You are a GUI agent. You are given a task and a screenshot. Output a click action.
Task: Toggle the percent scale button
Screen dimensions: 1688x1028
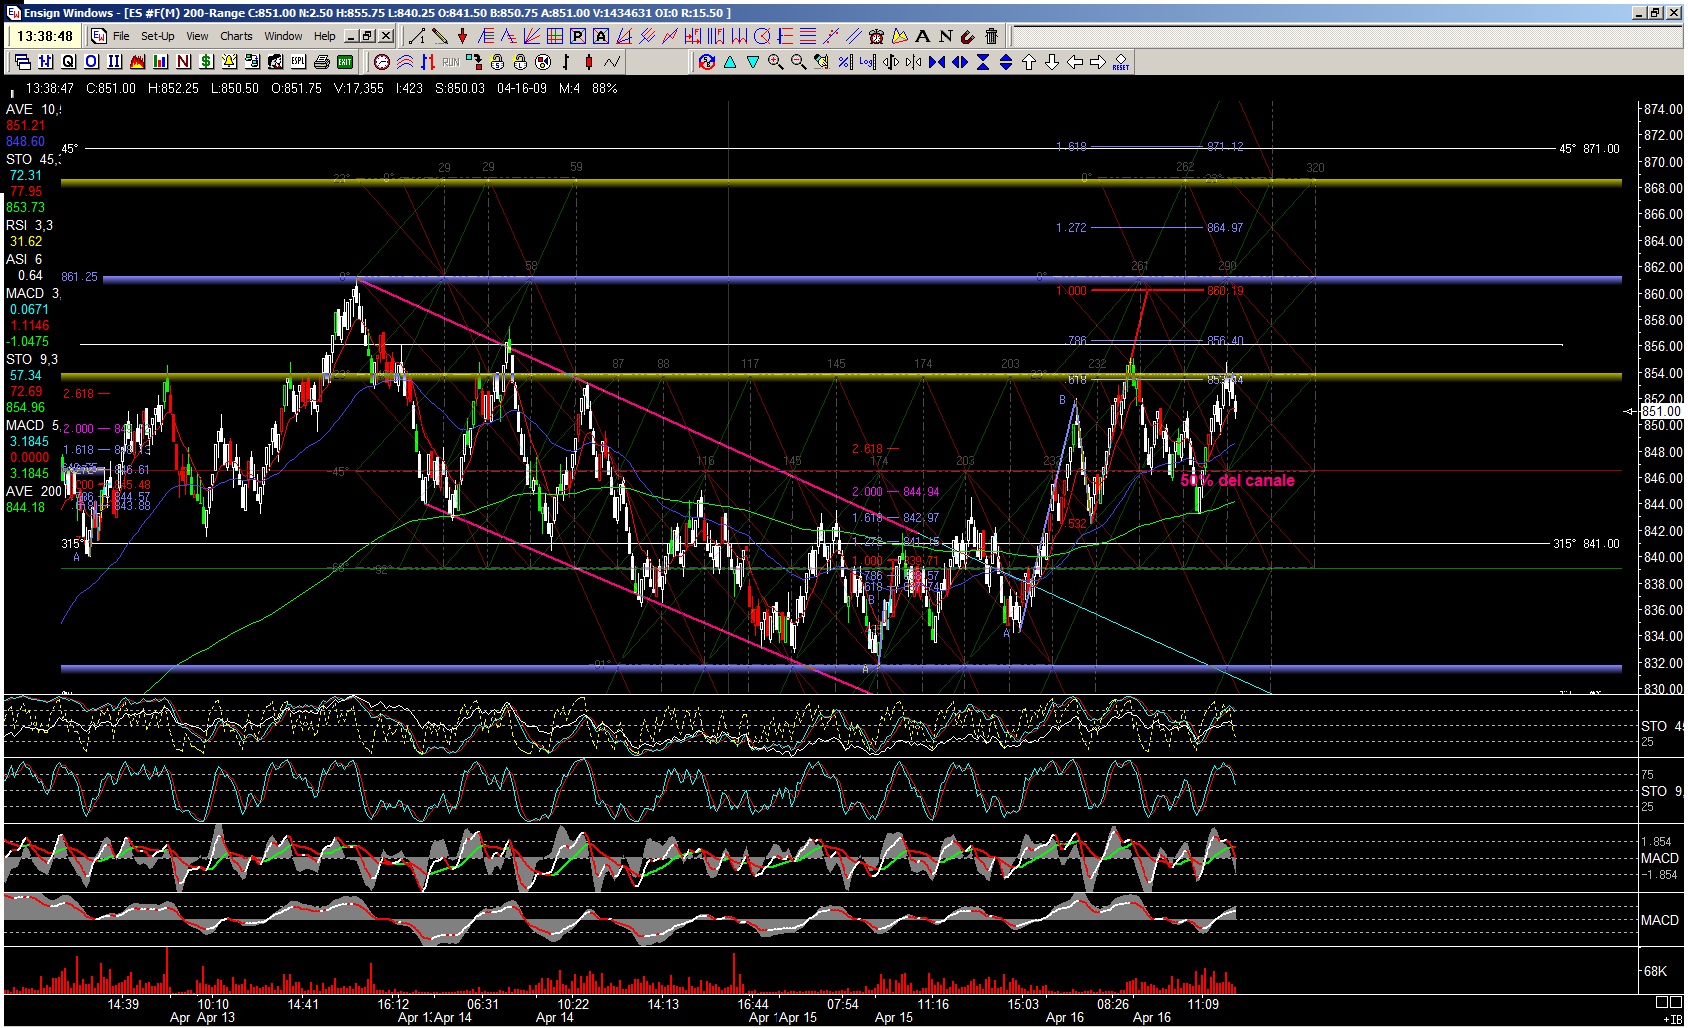[x=845, y=62]
